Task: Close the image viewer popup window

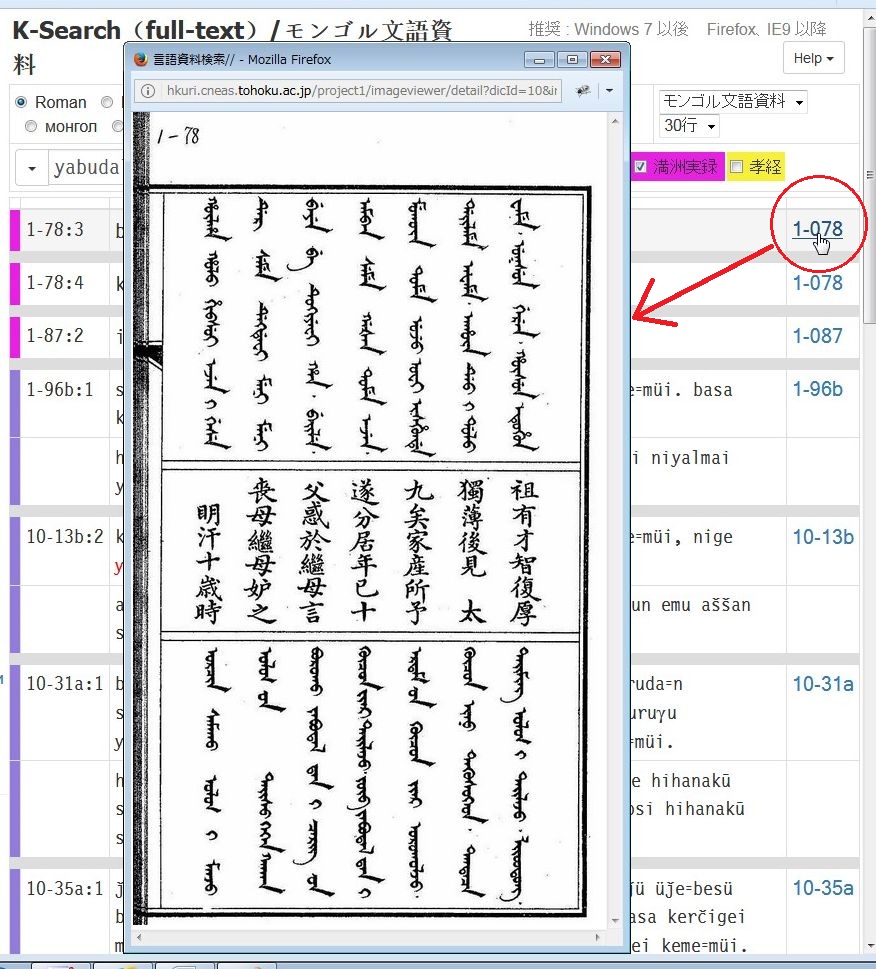Action: [603, 59]
